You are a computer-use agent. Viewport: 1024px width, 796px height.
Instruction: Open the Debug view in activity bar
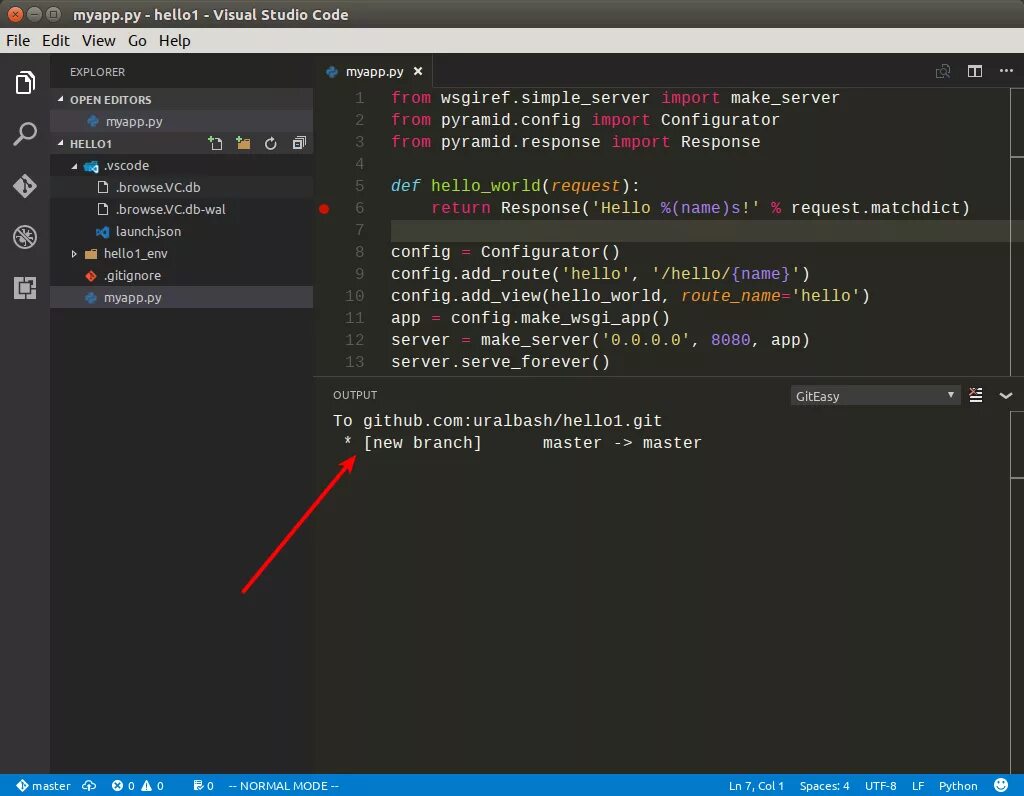(25, 237)
